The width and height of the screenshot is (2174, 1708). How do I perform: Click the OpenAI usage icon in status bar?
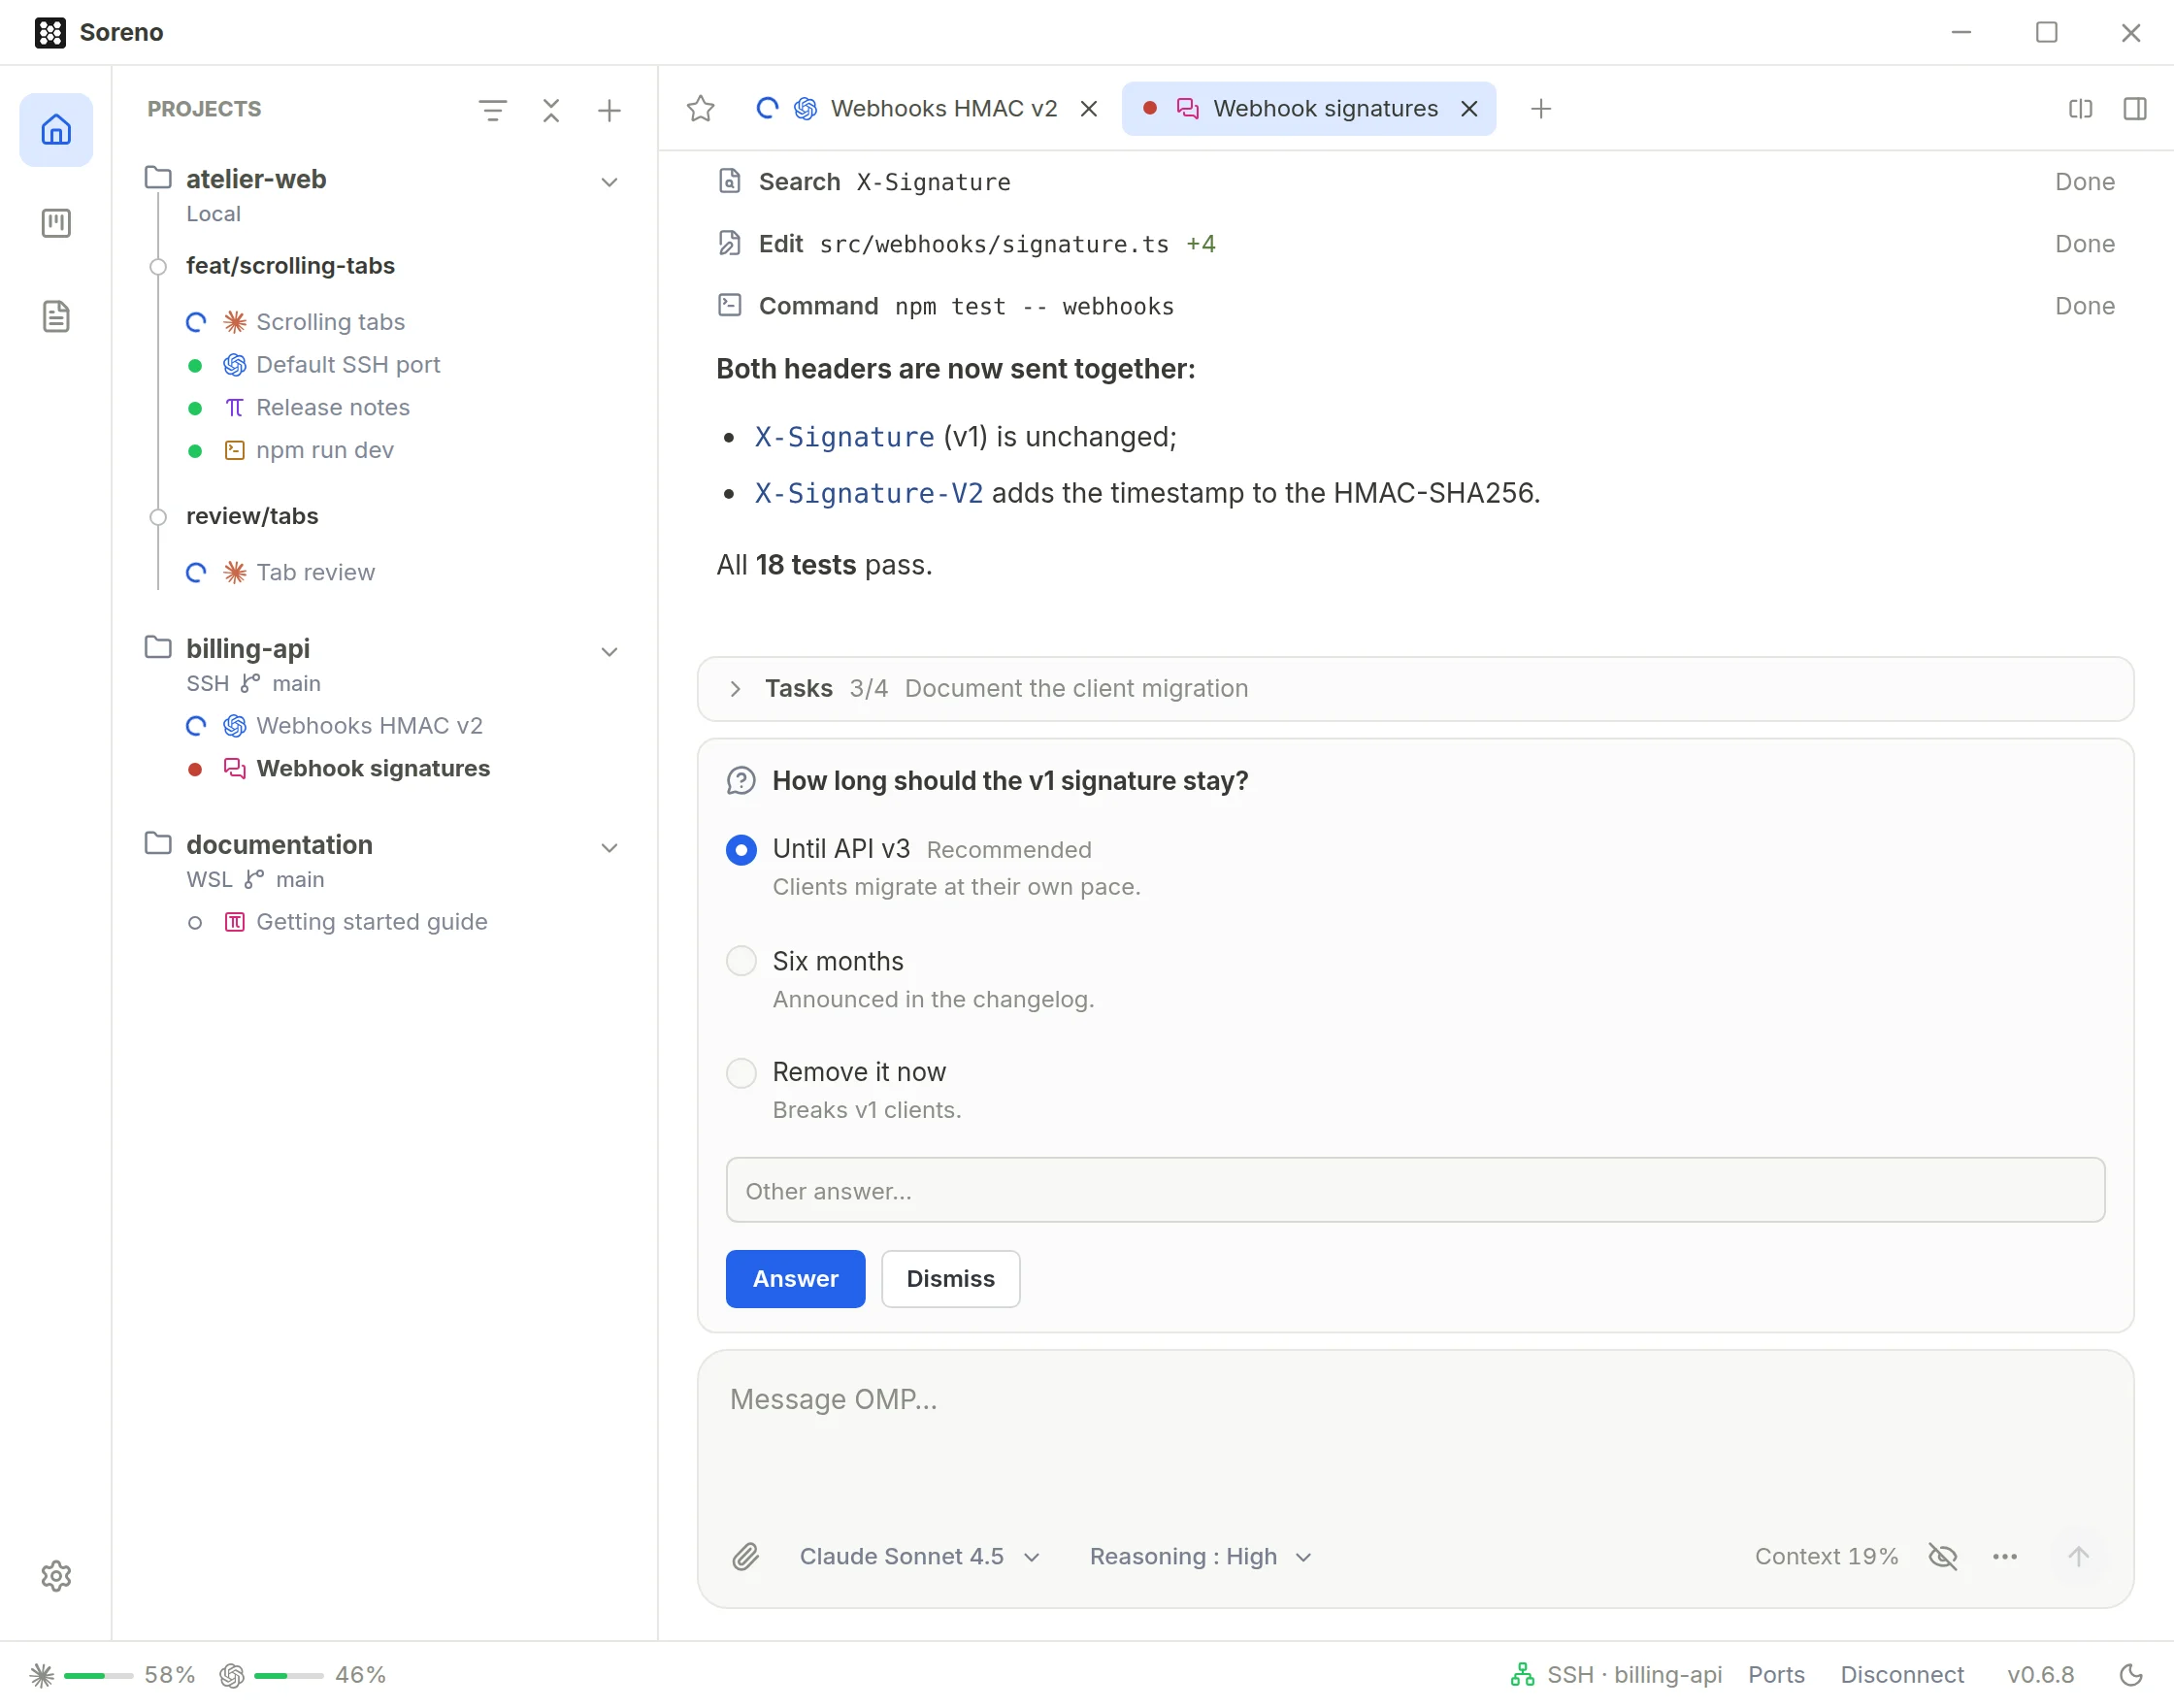click(232, 1675)
